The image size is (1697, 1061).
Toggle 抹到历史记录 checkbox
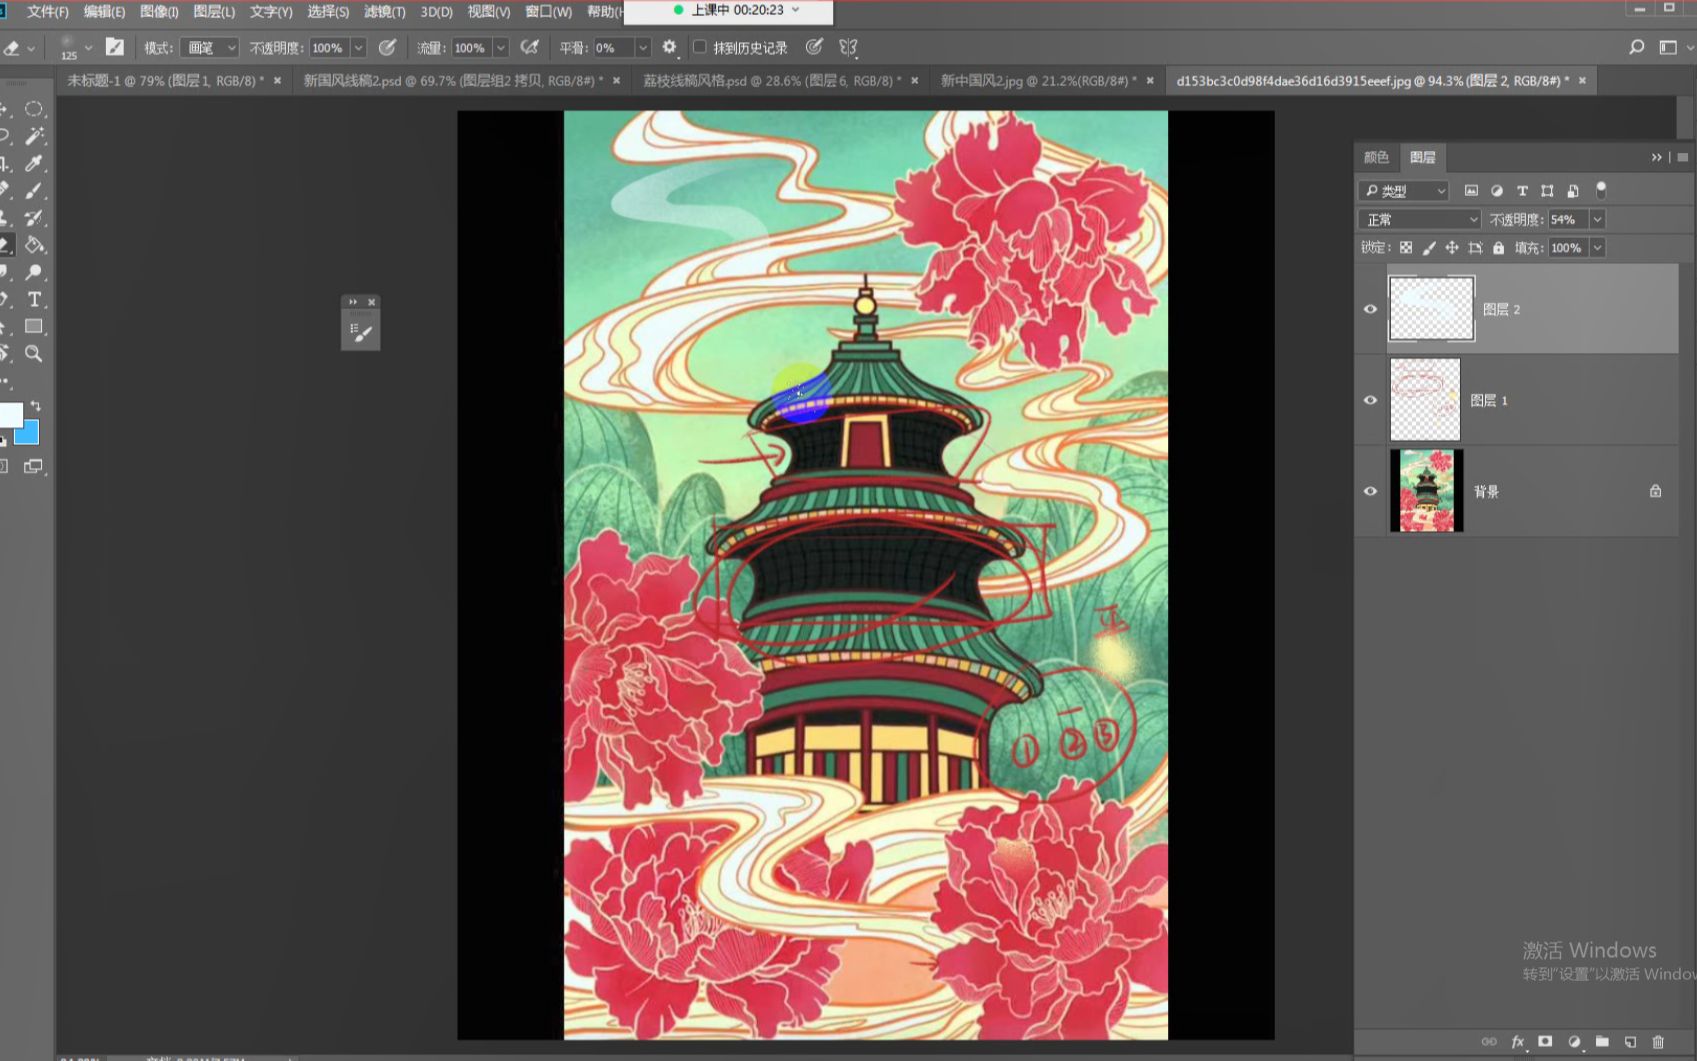coord(700,47)
